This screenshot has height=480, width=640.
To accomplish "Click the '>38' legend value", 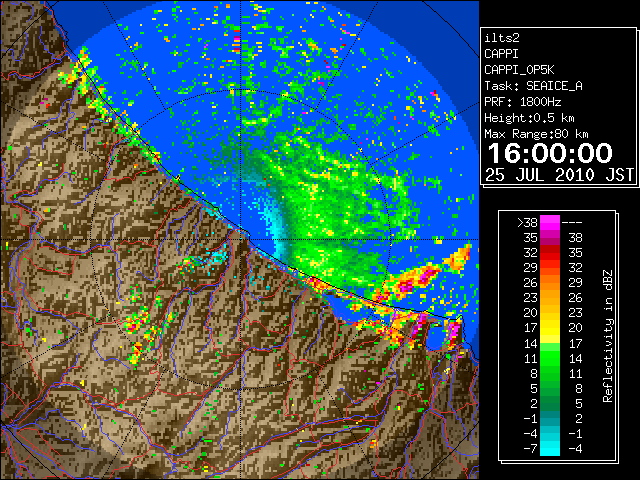I will click(527, 222).
